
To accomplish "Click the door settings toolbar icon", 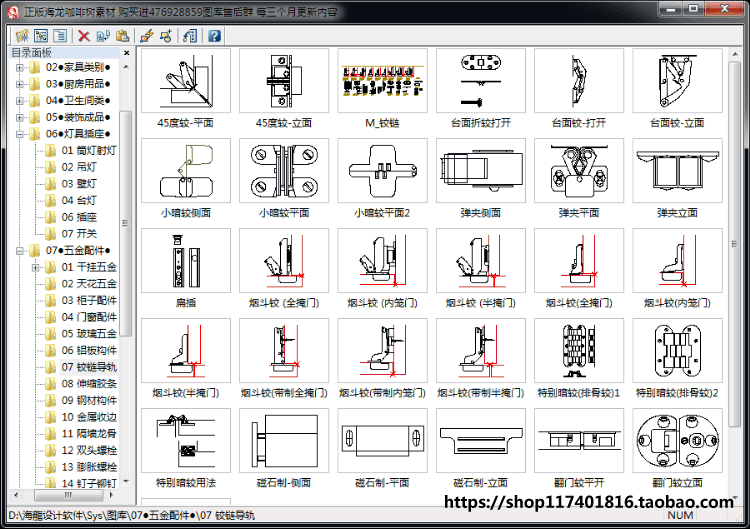I will 190,36.
